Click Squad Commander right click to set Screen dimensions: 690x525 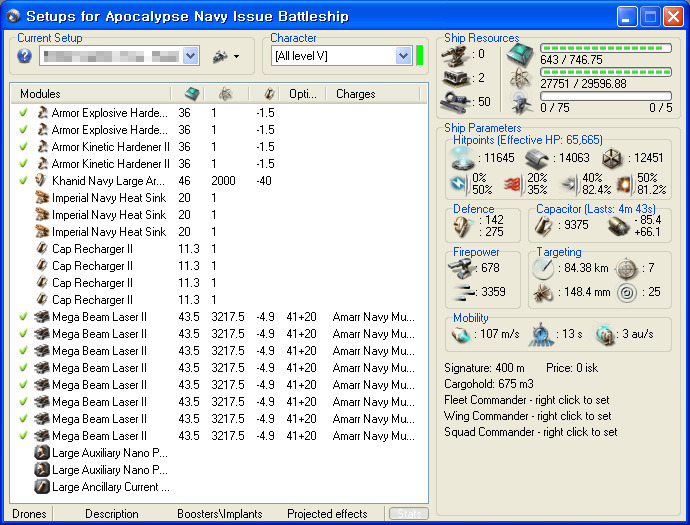531,432
